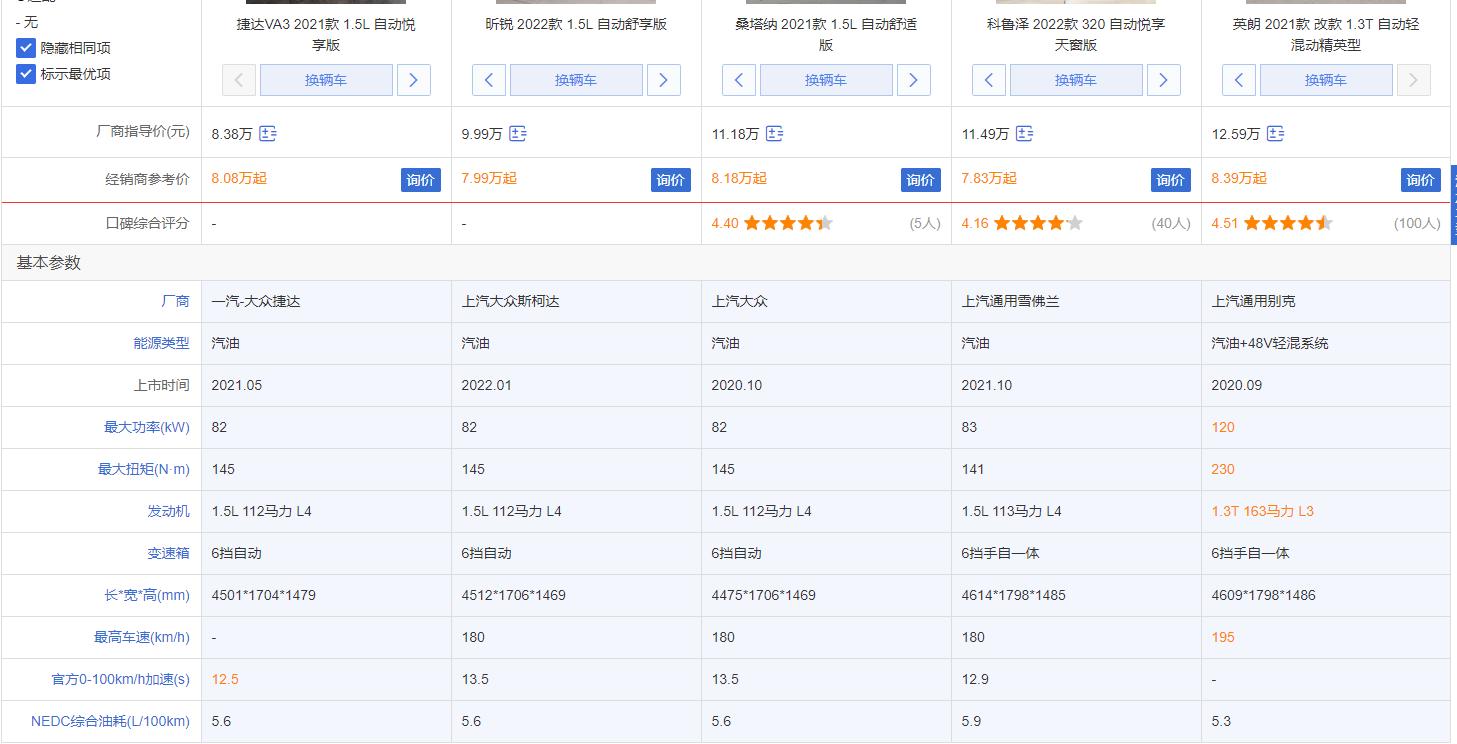
Task: Click 换辆车 for 捷达VA3
Action: (x=326, y=80)
